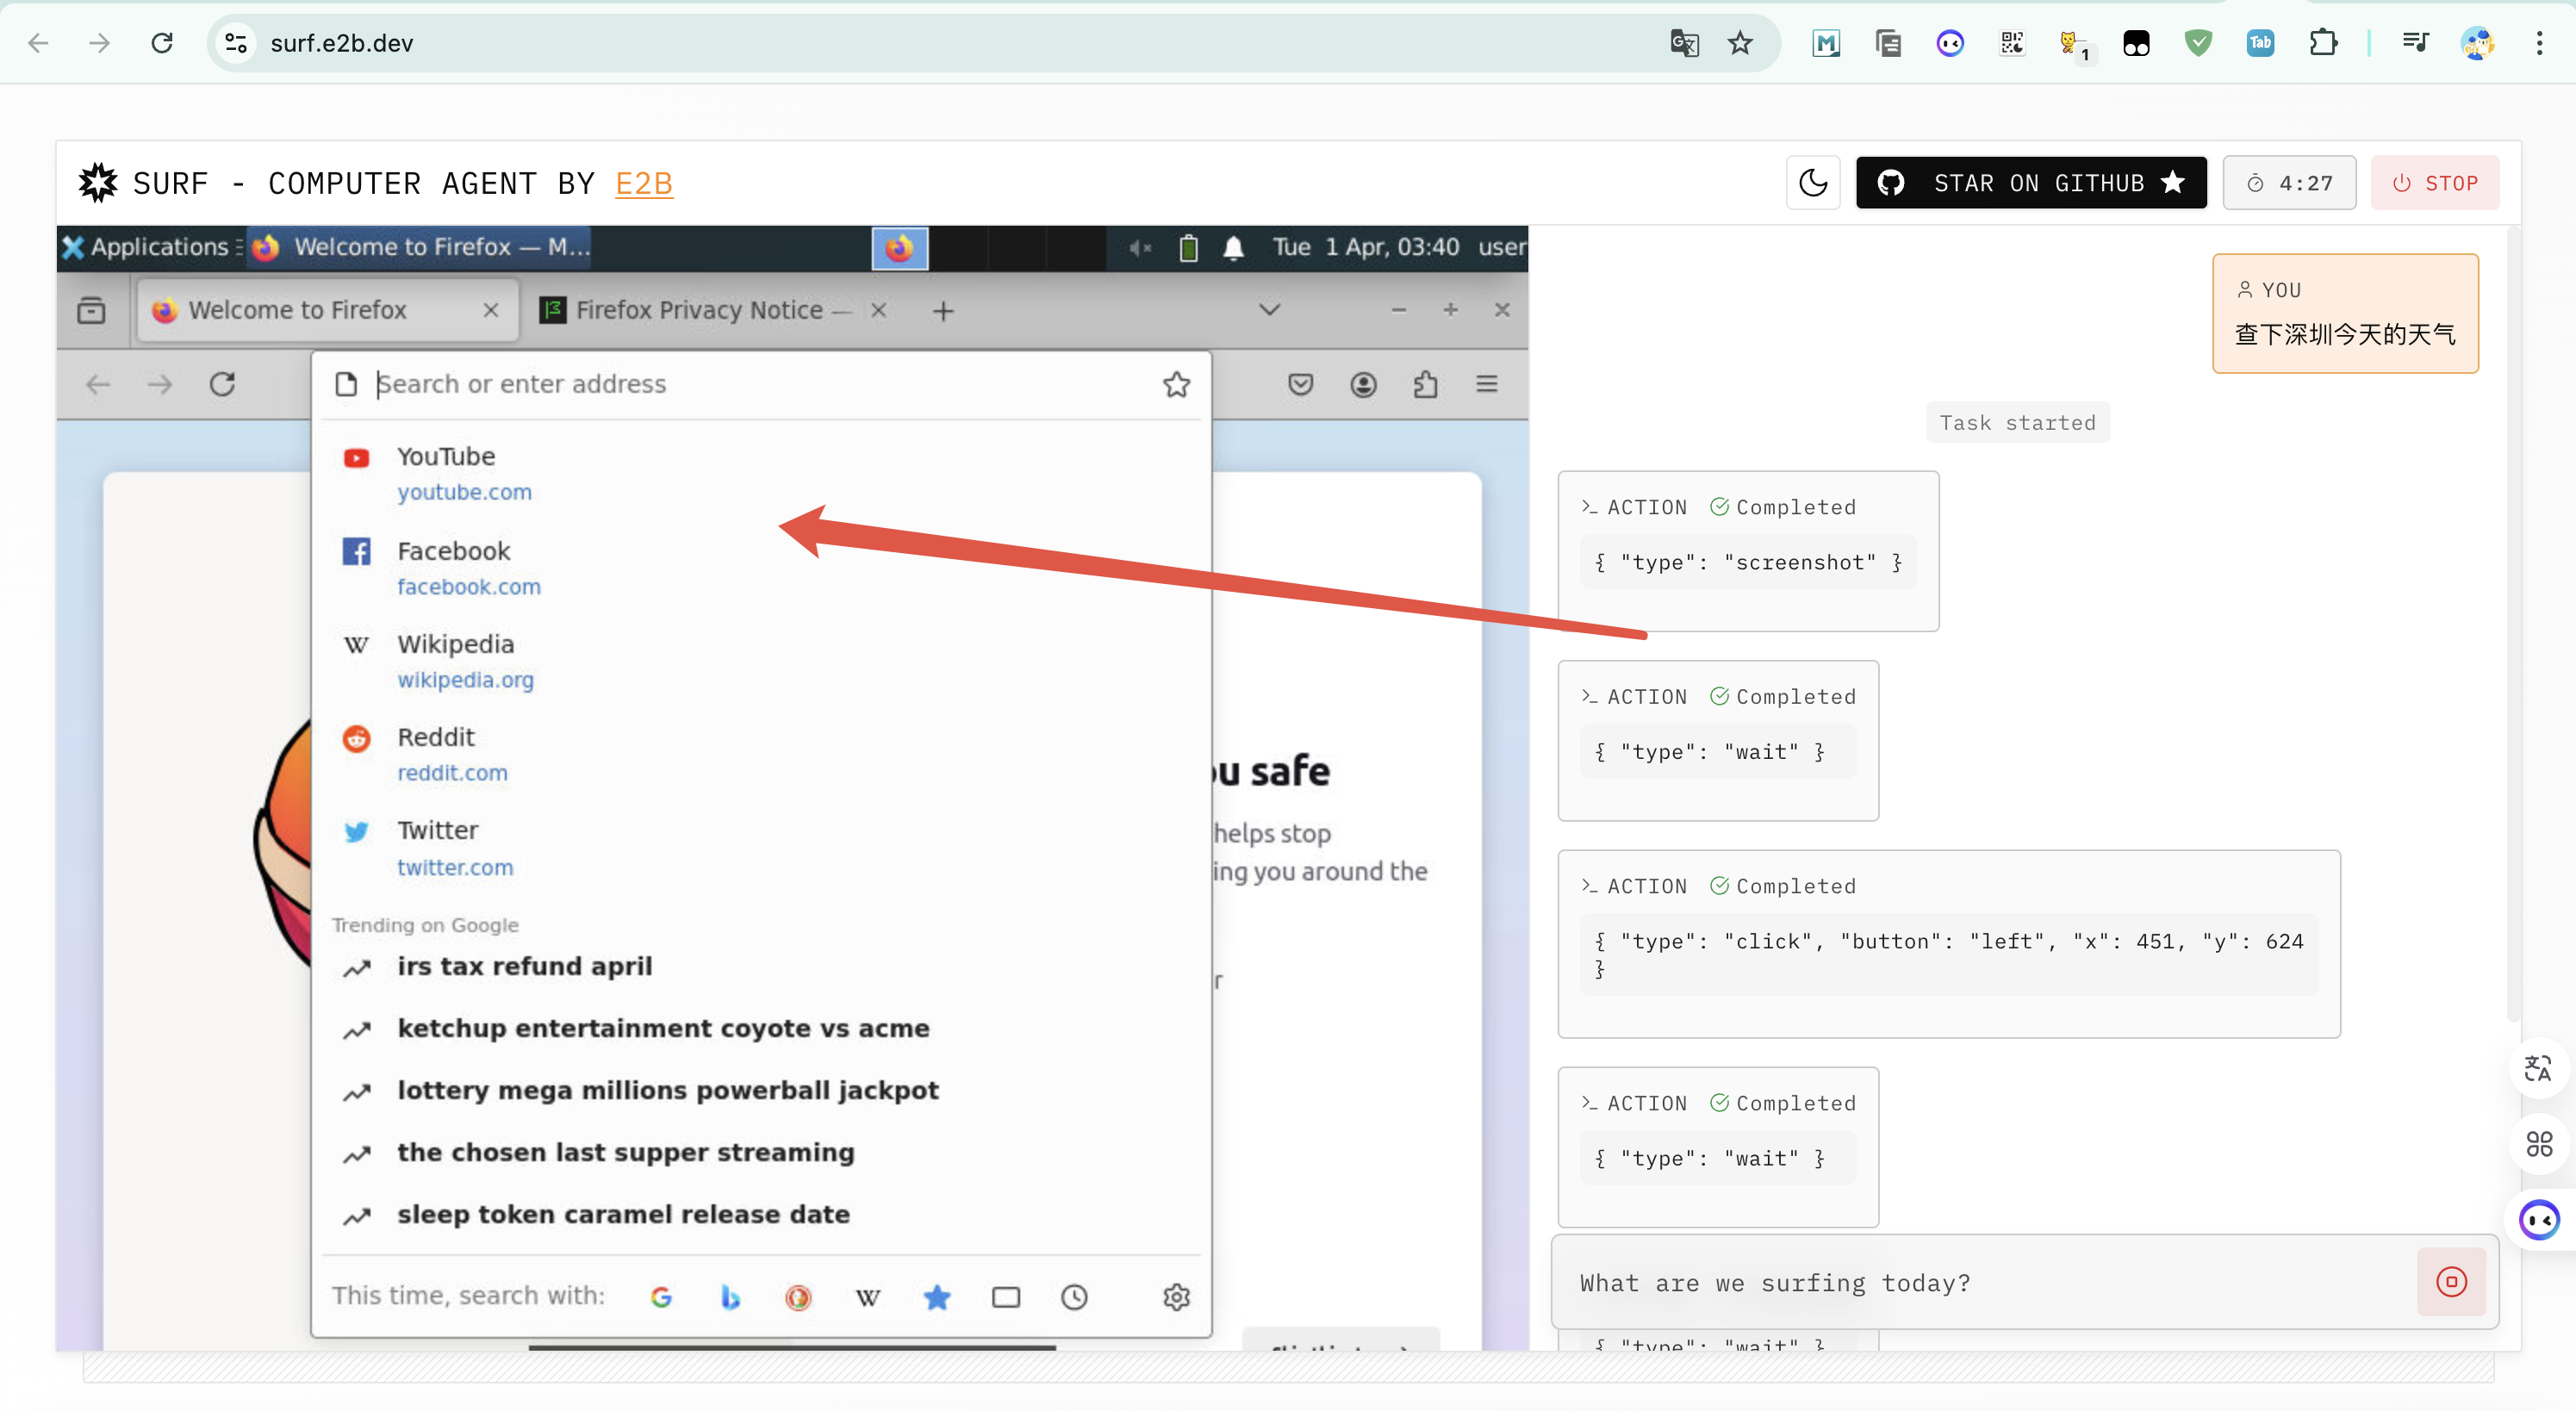Select the Bing search engine icon
This screenshot has width=2576, height=1411.
point(730,1297)
